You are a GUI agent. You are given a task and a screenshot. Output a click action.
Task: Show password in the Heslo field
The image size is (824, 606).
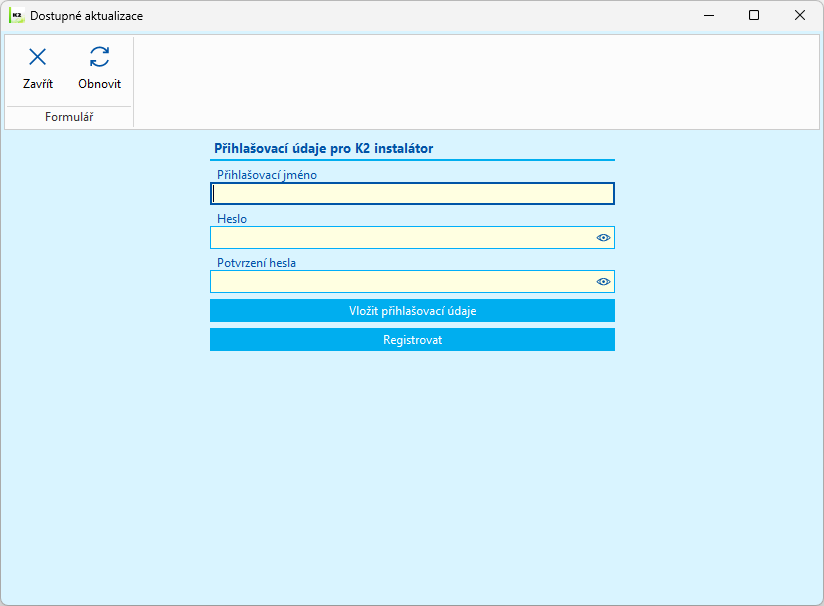[603, 238]
